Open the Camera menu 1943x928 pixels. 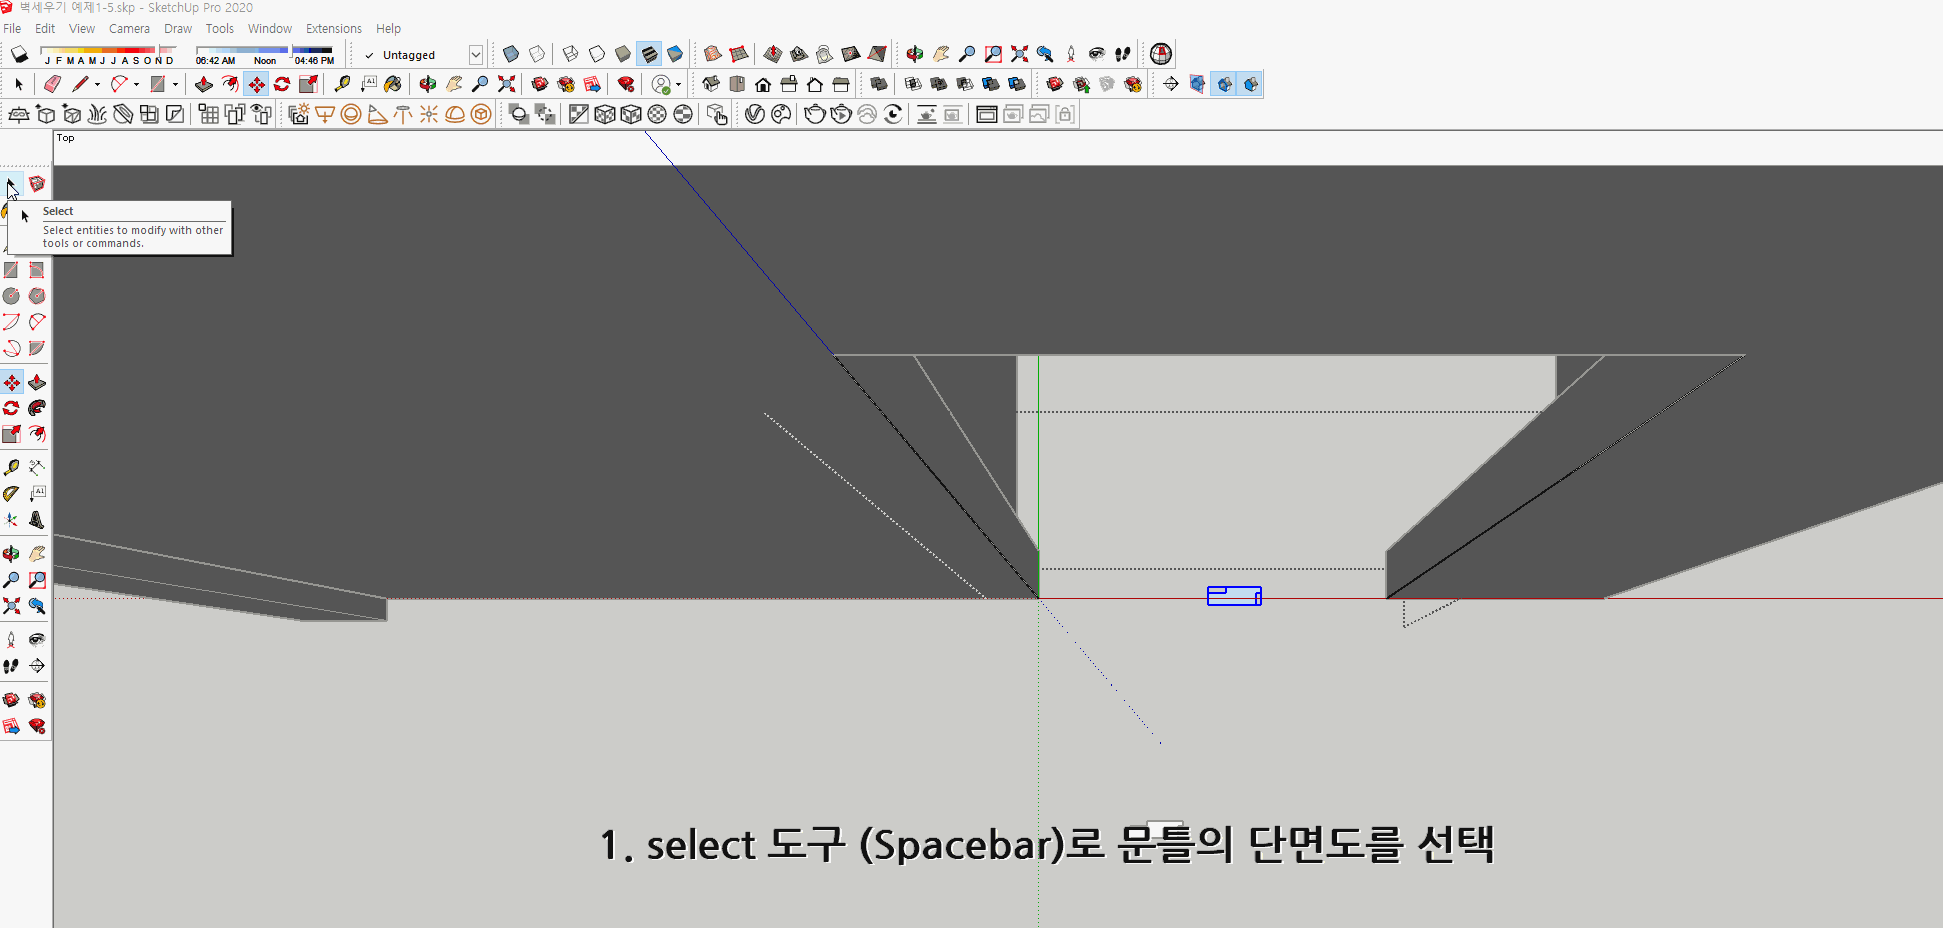[129, 28]
